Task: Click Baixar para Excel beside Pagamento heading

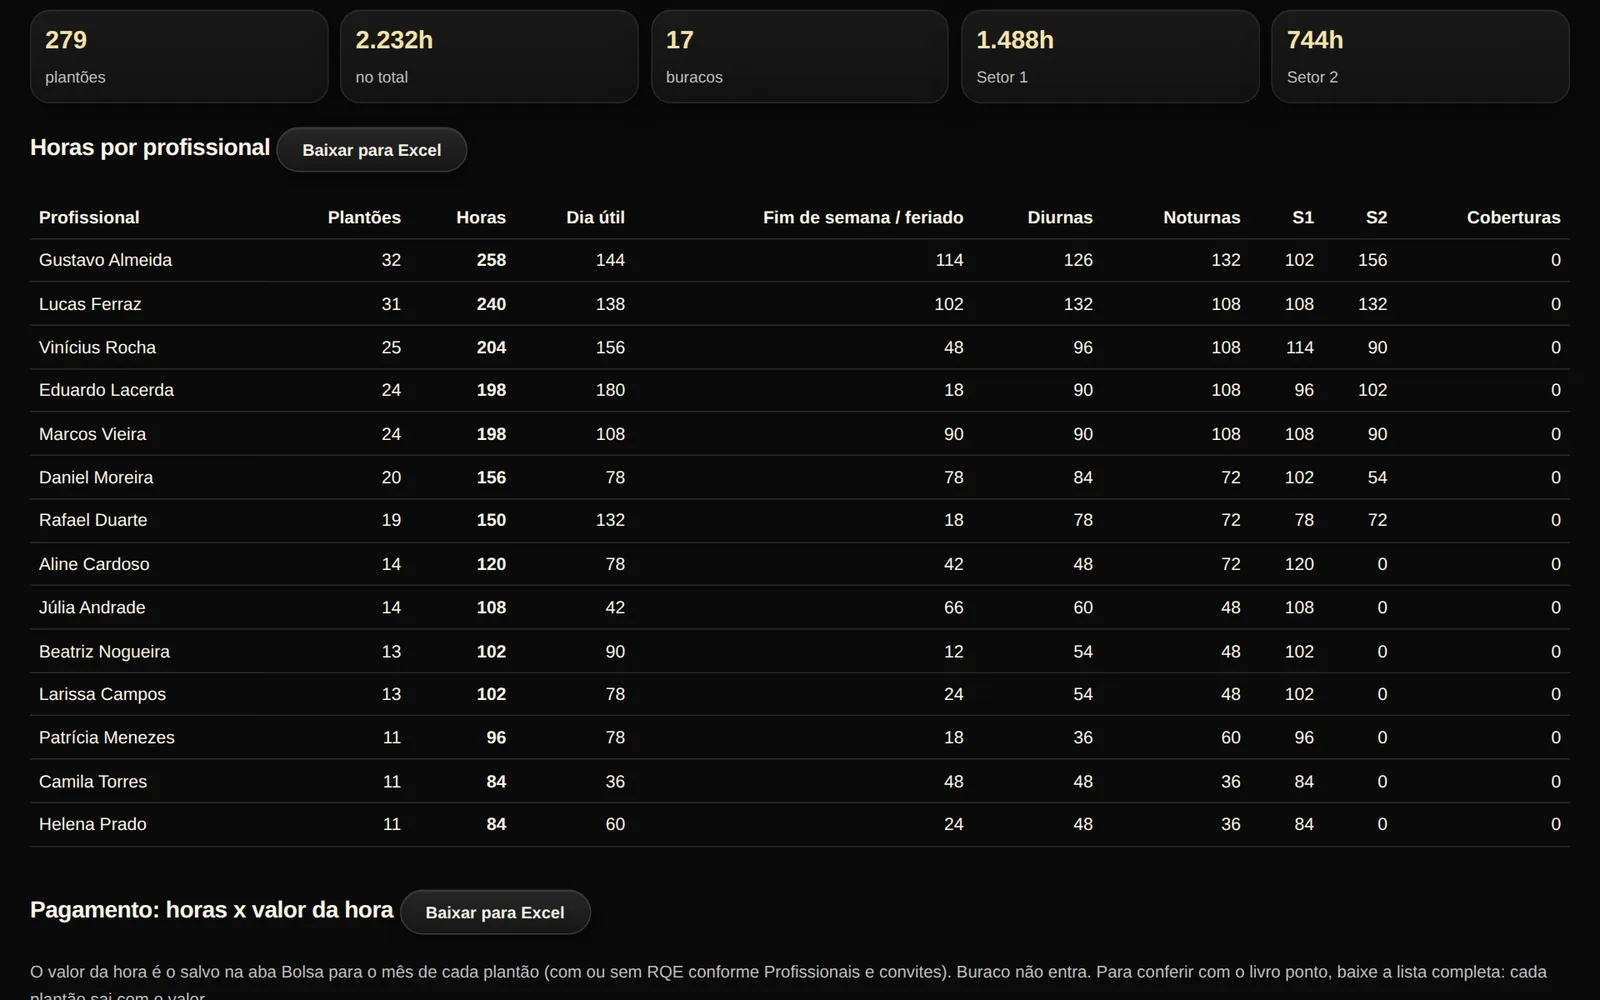Action: click(495, 912)
